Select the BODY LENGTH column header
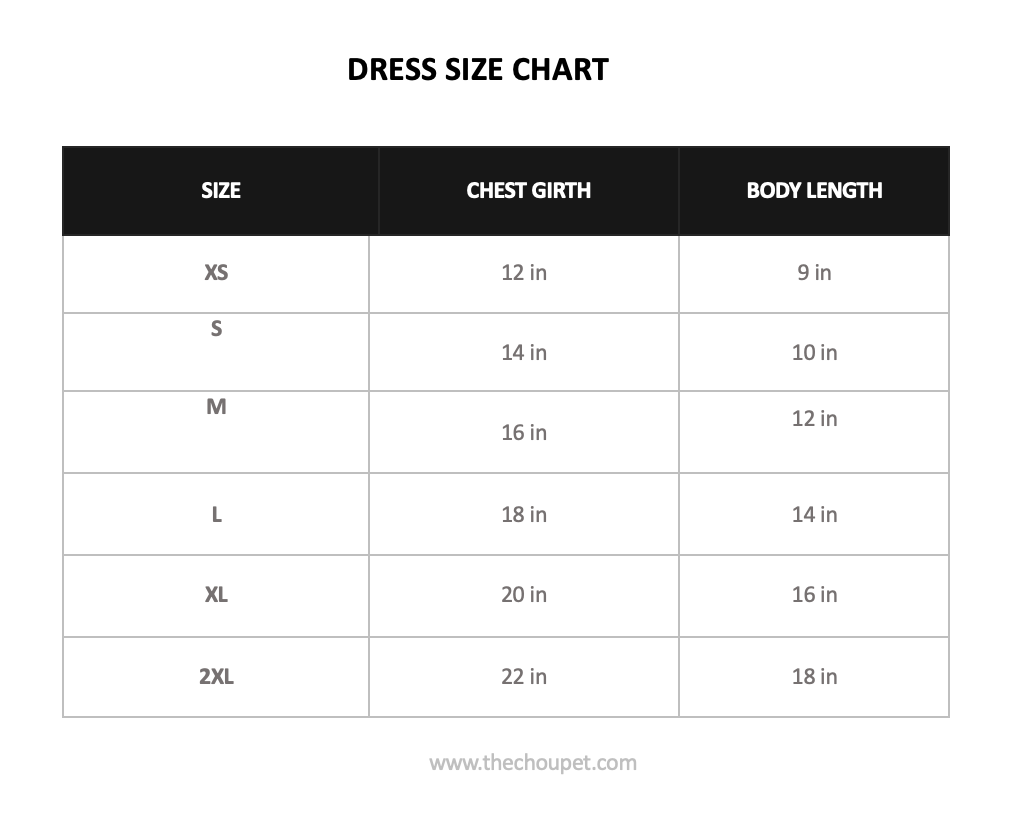The width and height of the screenshot is (1024, 814). [x=814, y=190]
